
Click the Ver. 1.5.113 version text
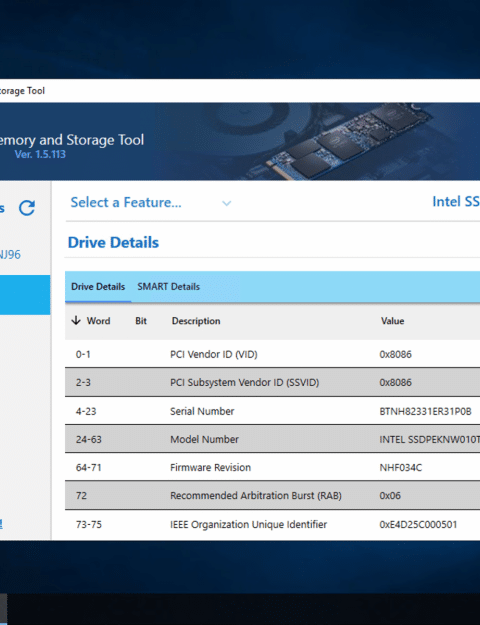tap(40, 154)
